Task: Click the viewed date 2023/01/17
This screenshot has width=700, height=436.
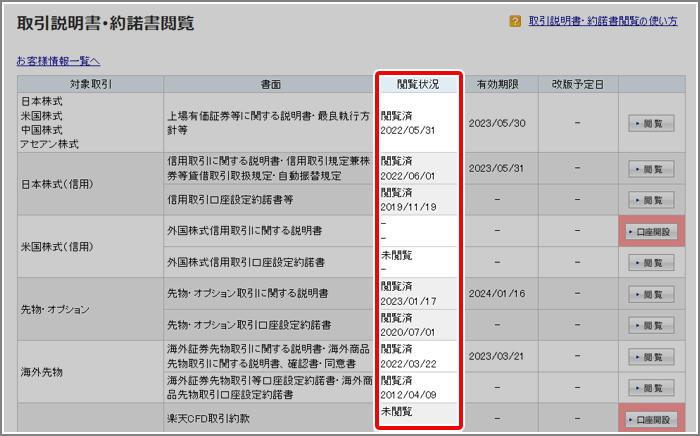Action: (x=408, y=301)
